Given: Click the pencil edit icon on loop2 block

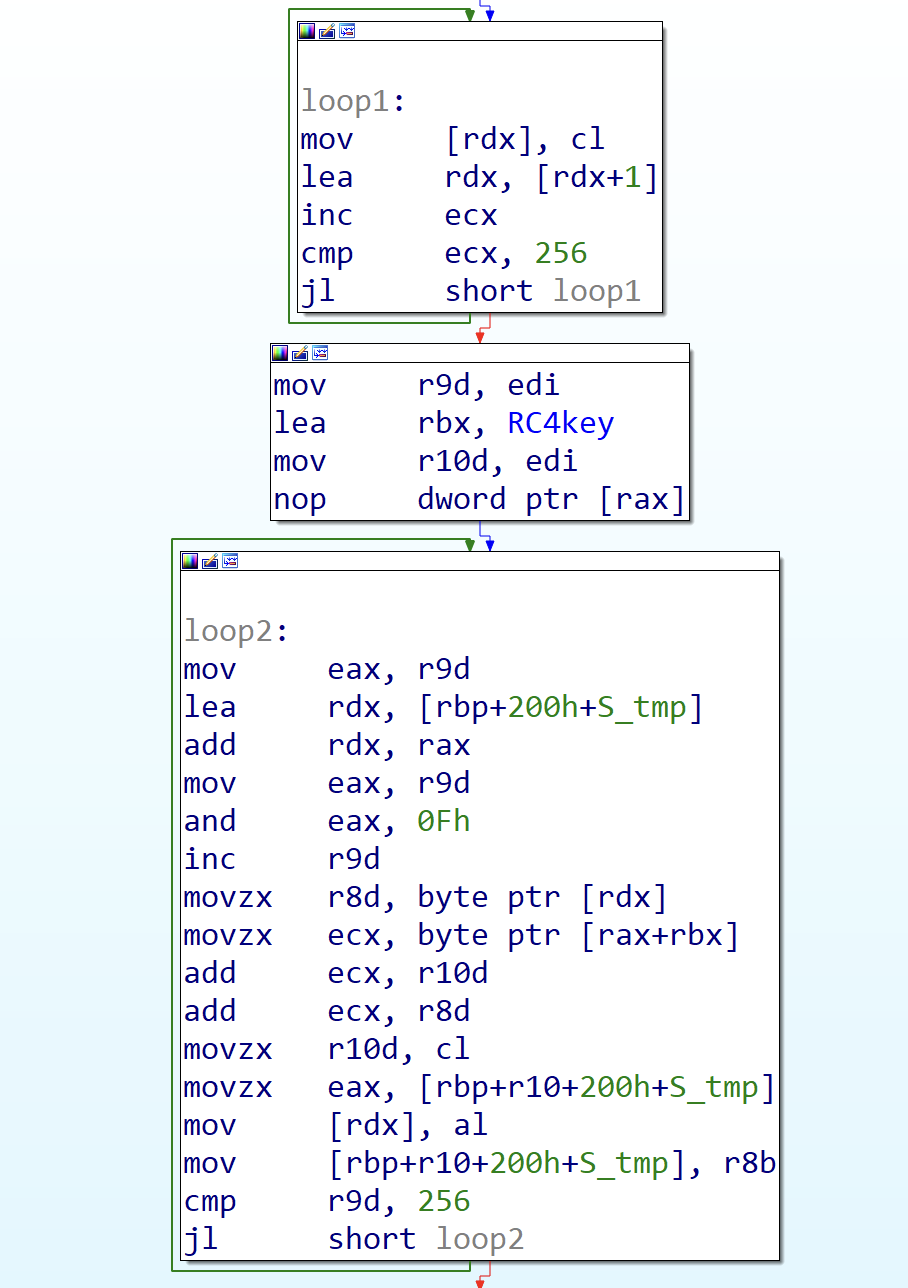Looking at the screenshot, I should (x=210, y=561).
